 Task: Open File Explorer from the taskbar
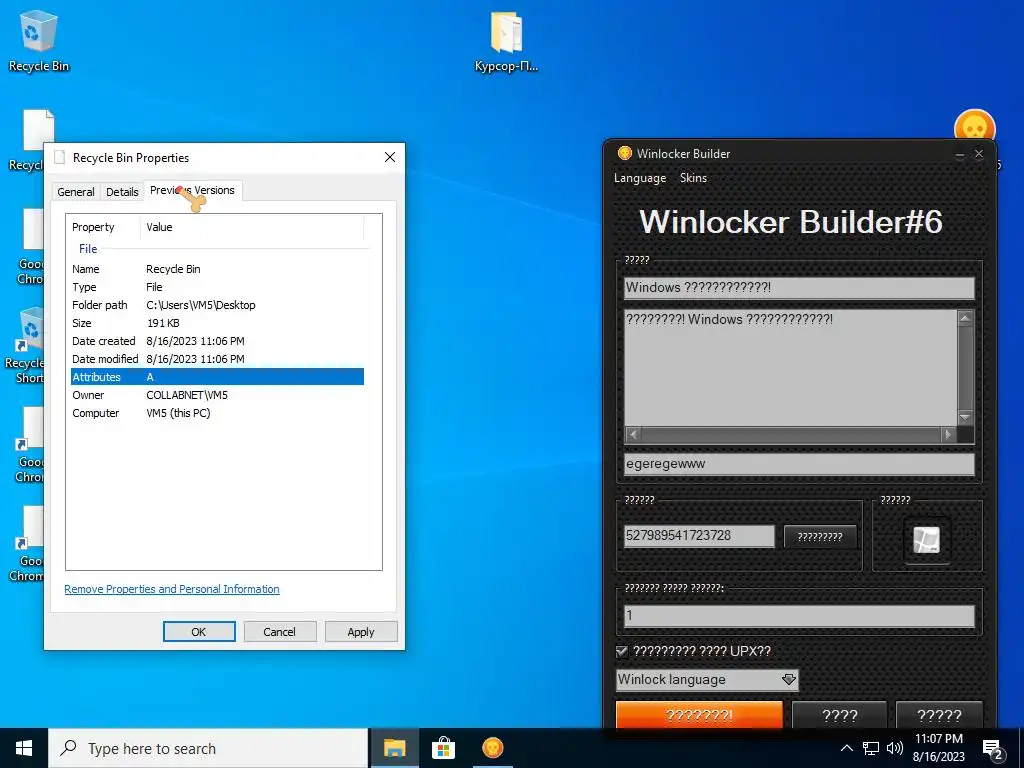(x=394, y=748)
